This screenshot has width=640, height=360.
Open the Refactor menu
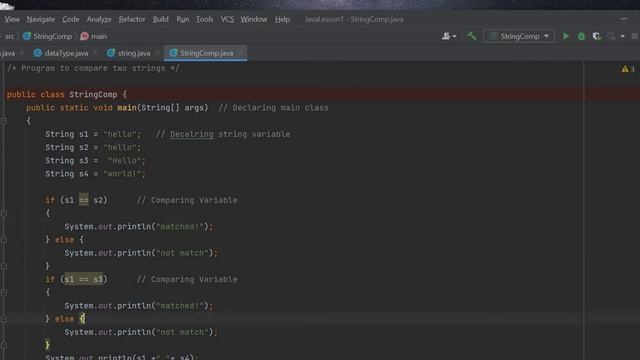(x=132, y=19)
